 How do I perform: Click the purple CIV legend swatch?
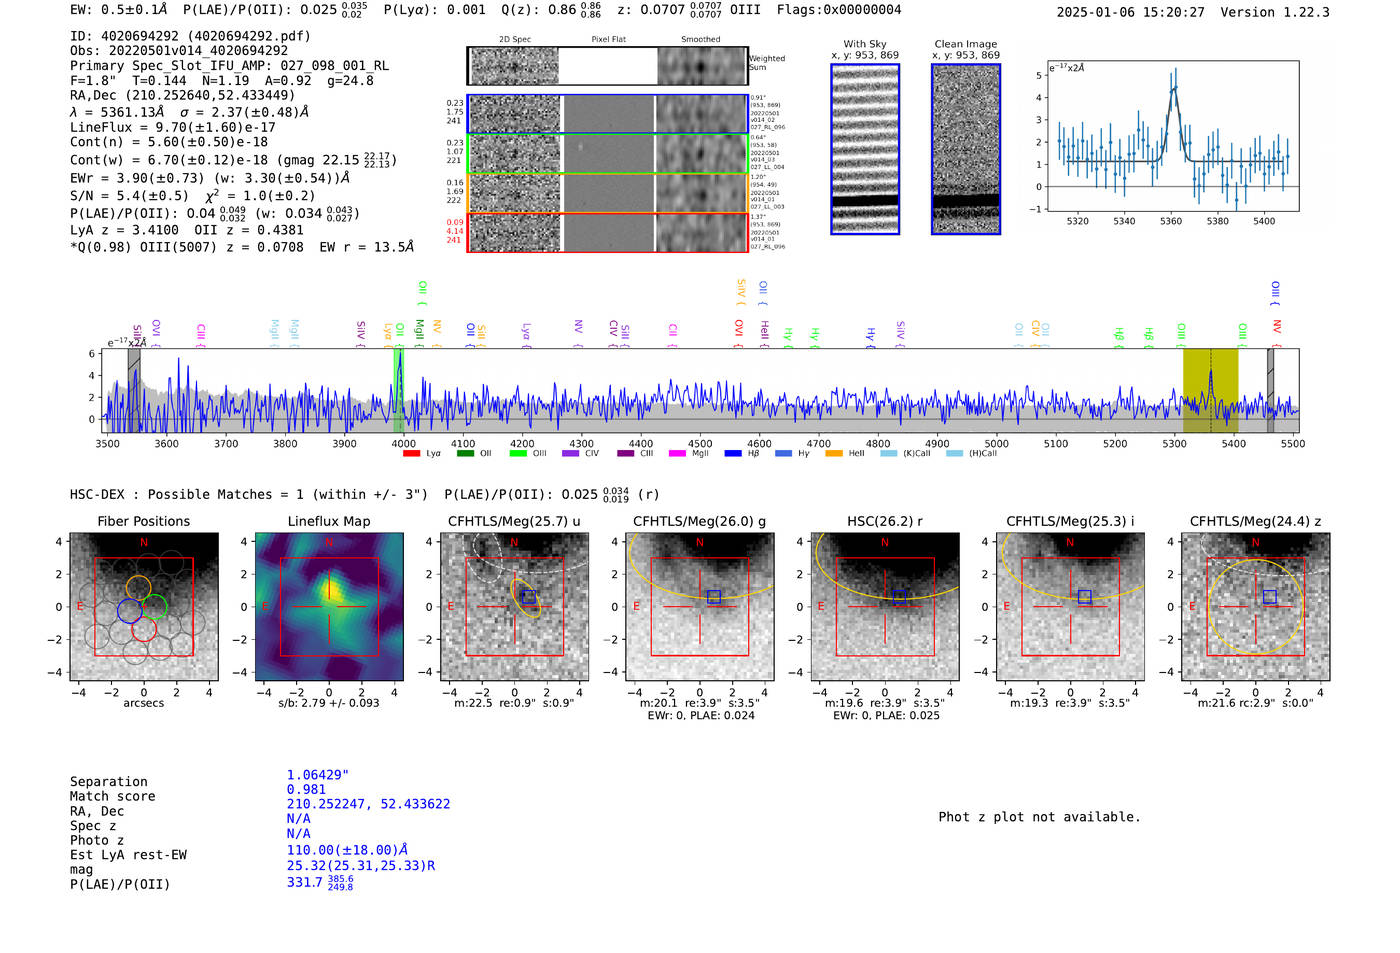click(x=571, y=453)
